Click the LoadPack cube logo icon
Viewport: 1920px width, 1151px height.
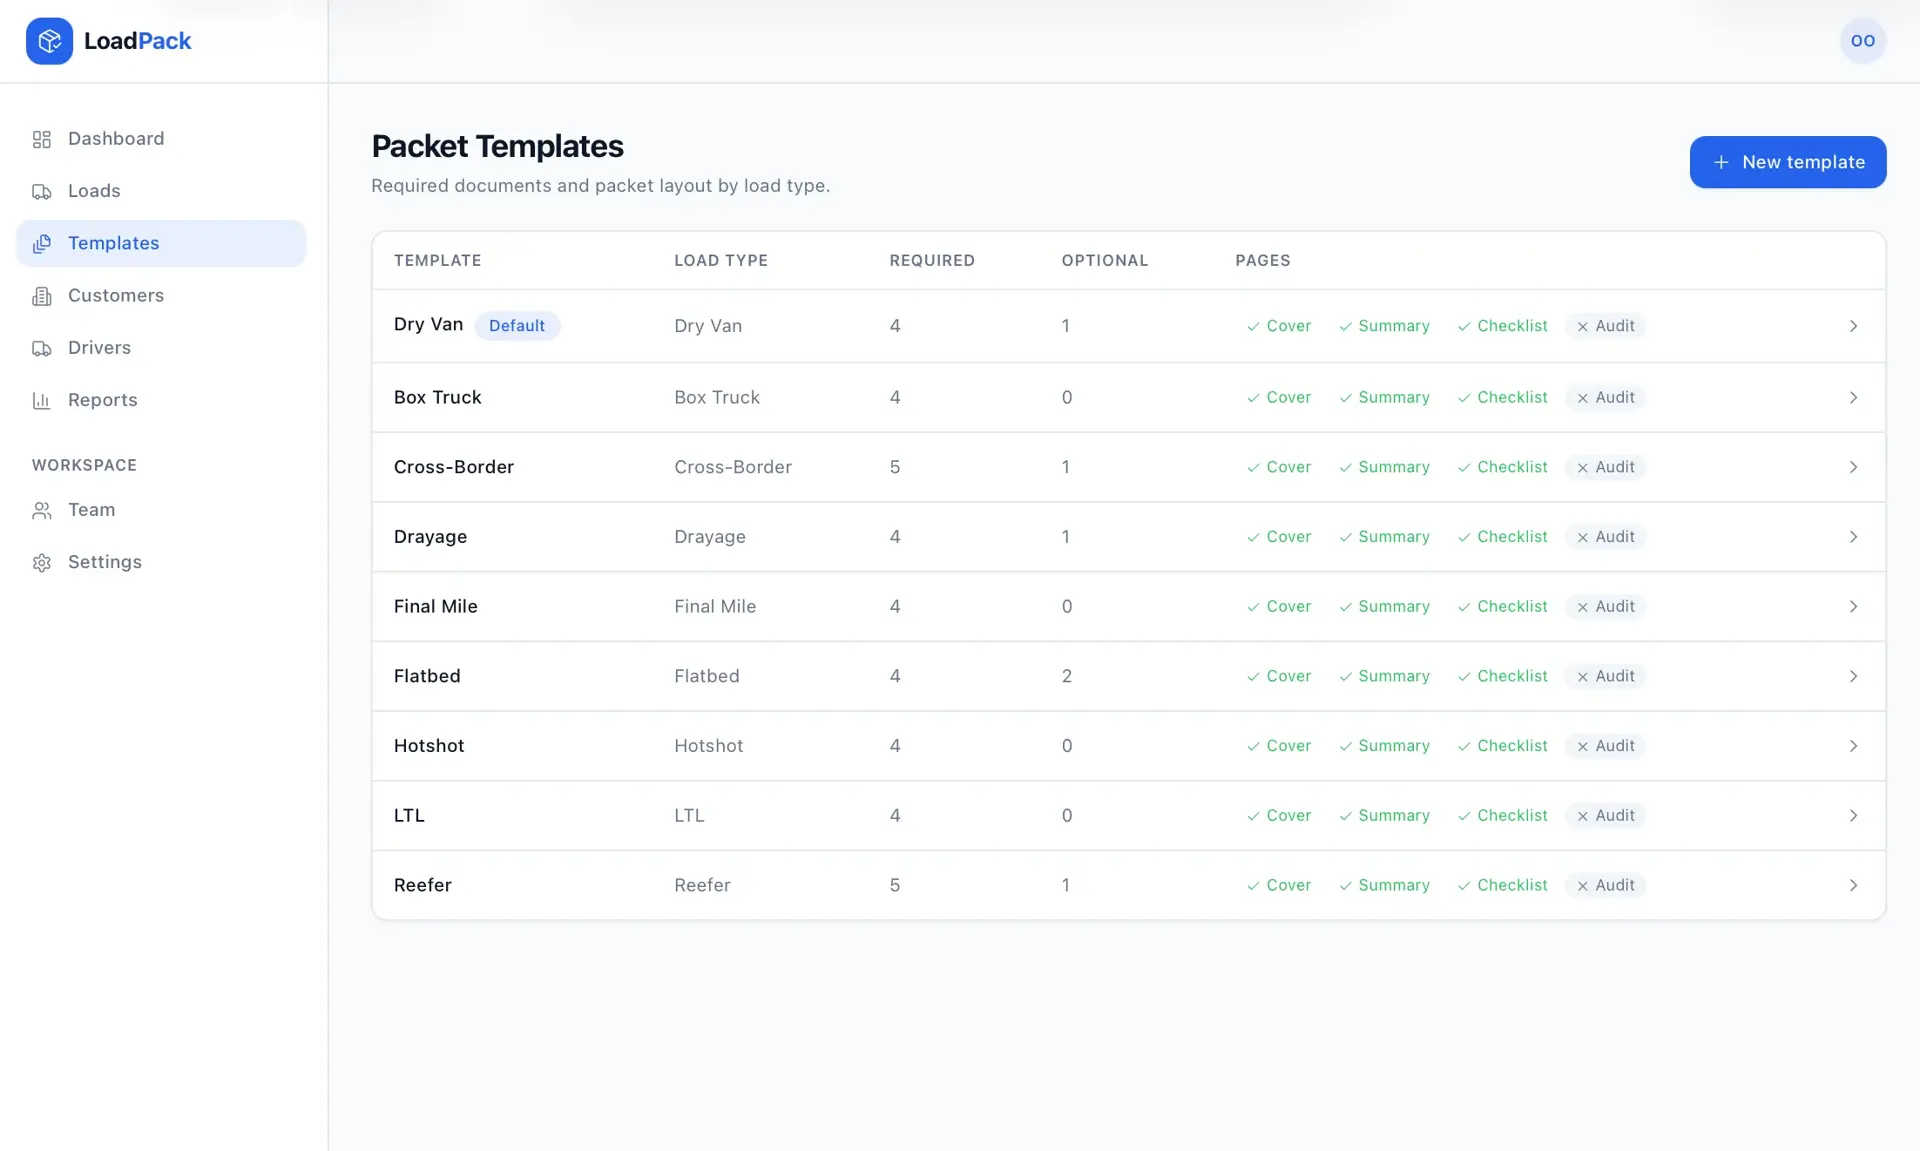coord(49,41)
